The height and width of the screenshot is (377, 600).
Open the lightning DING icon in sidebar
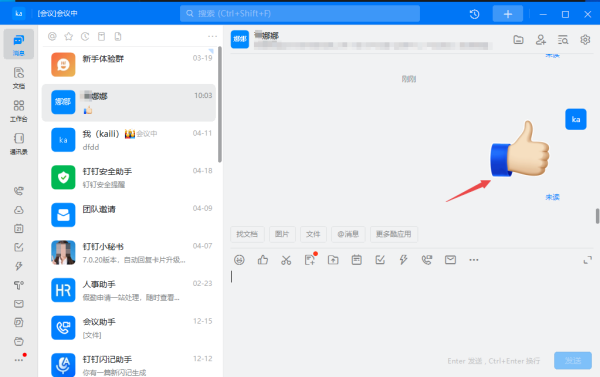(19, 266)
